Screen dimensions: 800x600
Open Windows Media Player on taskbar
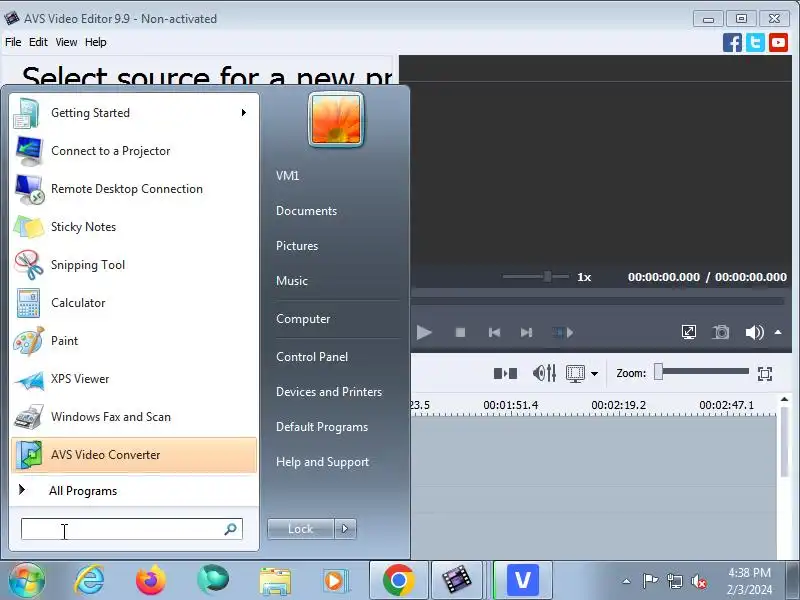[x=335, y=581]
